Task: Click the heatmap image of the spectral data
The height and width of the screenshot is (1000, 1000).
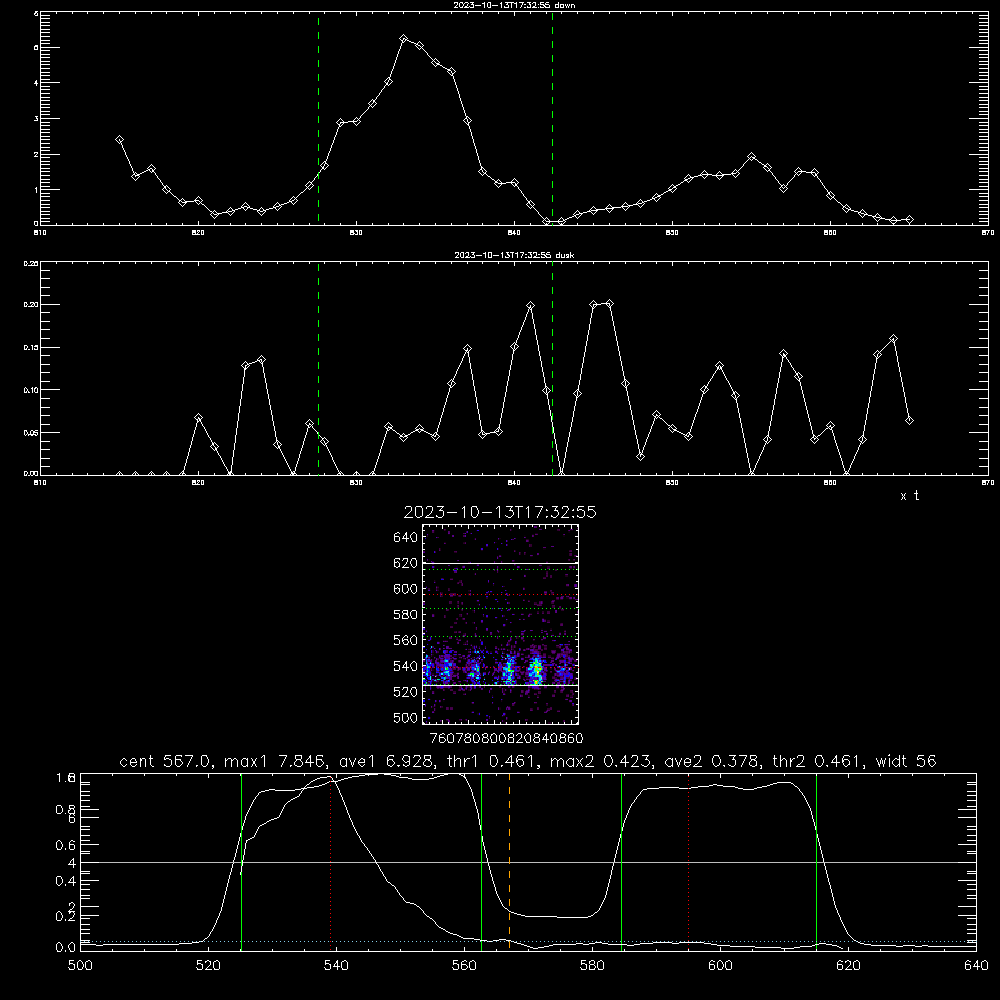Action: pyautogui.click(x=500, y=624)
